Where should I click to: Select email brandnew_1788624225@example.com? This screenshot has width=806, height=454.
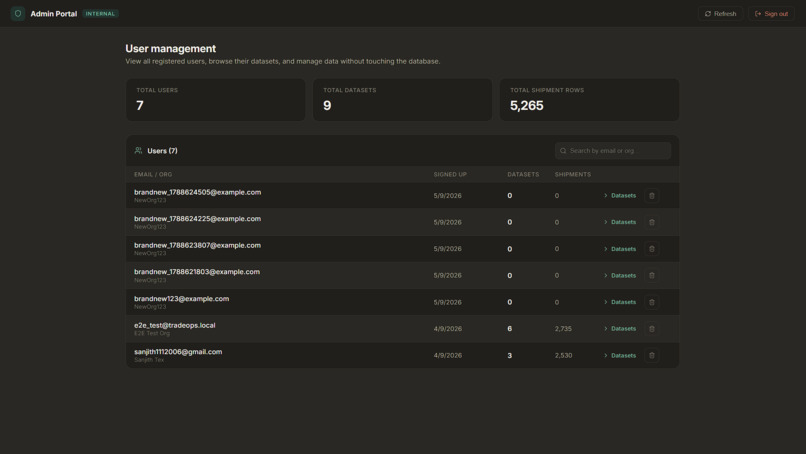point(197,219)
